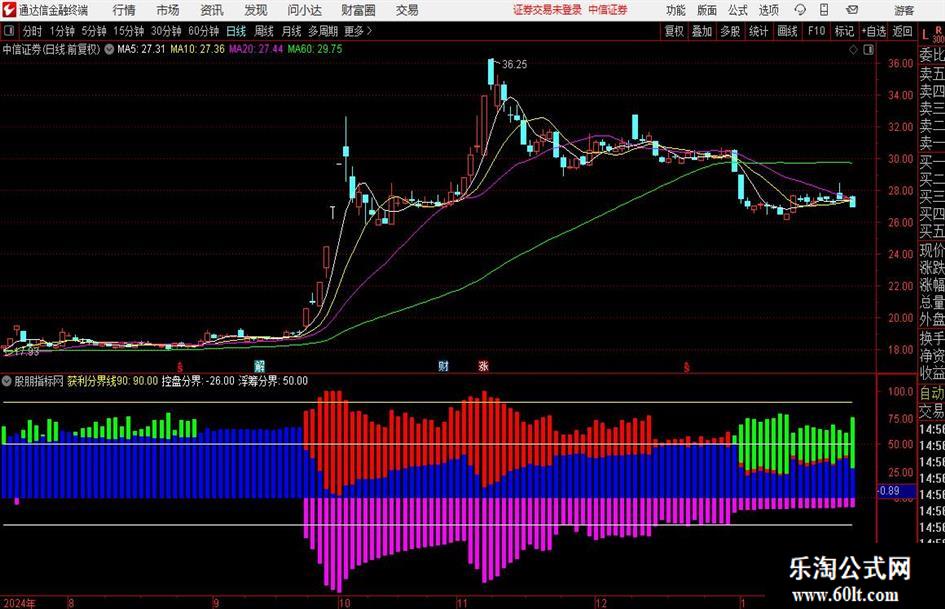This screenshot has height=609, width=945.
Task: Switch to 周线 weekly chart
Action: pos(264,31)
